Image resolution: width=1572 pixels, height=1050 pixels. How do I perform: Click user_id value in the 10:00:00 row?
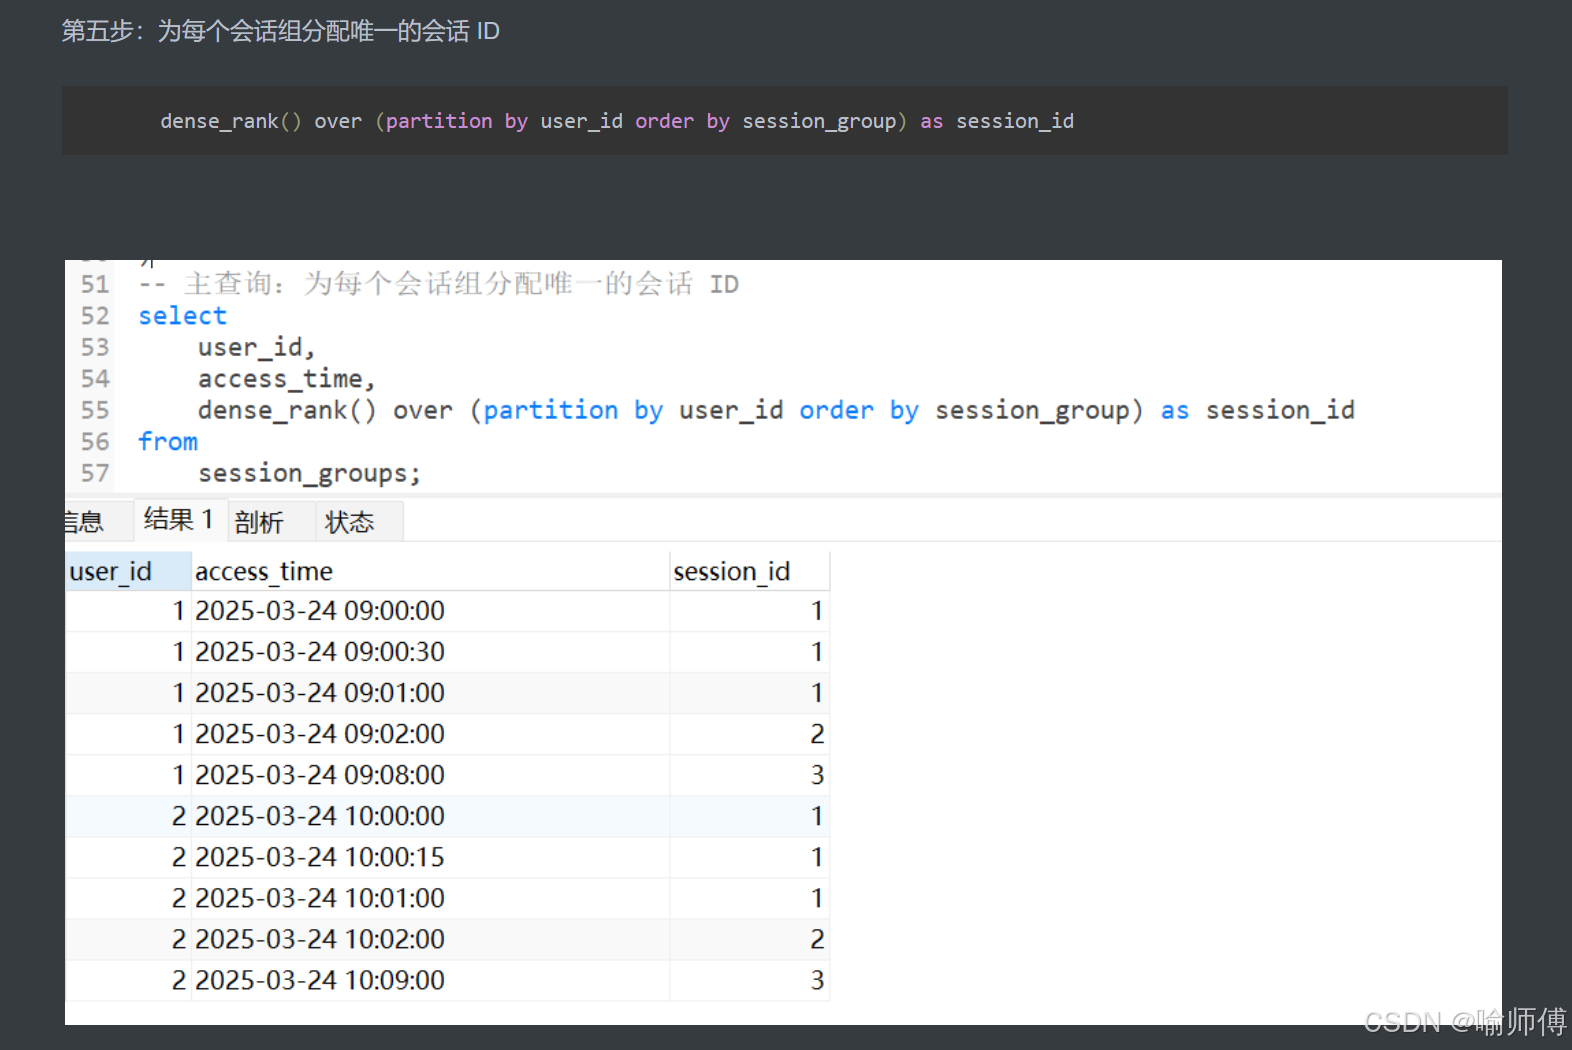[128, 816]
